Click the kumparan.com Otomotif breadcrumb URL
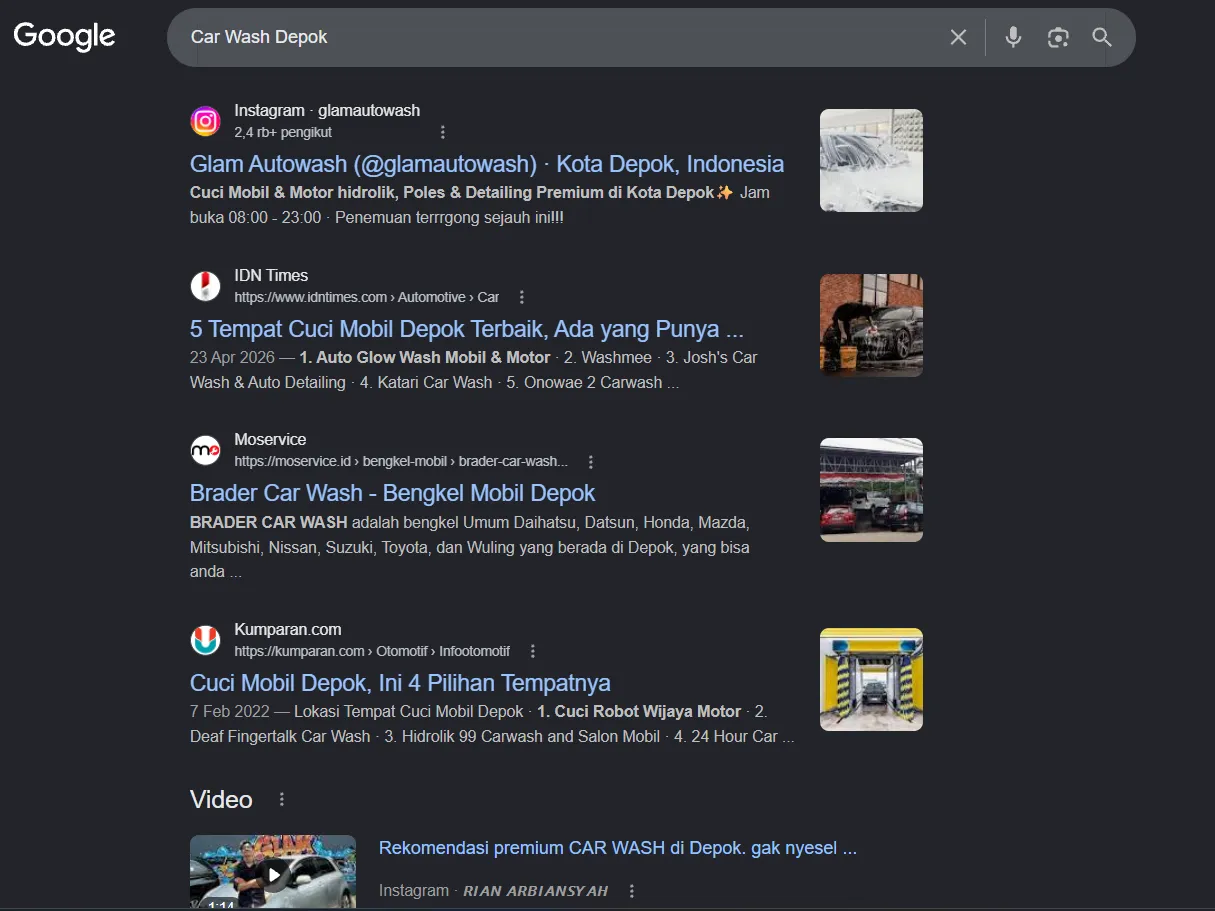1215x911 pixels. [x=372, y=651]
